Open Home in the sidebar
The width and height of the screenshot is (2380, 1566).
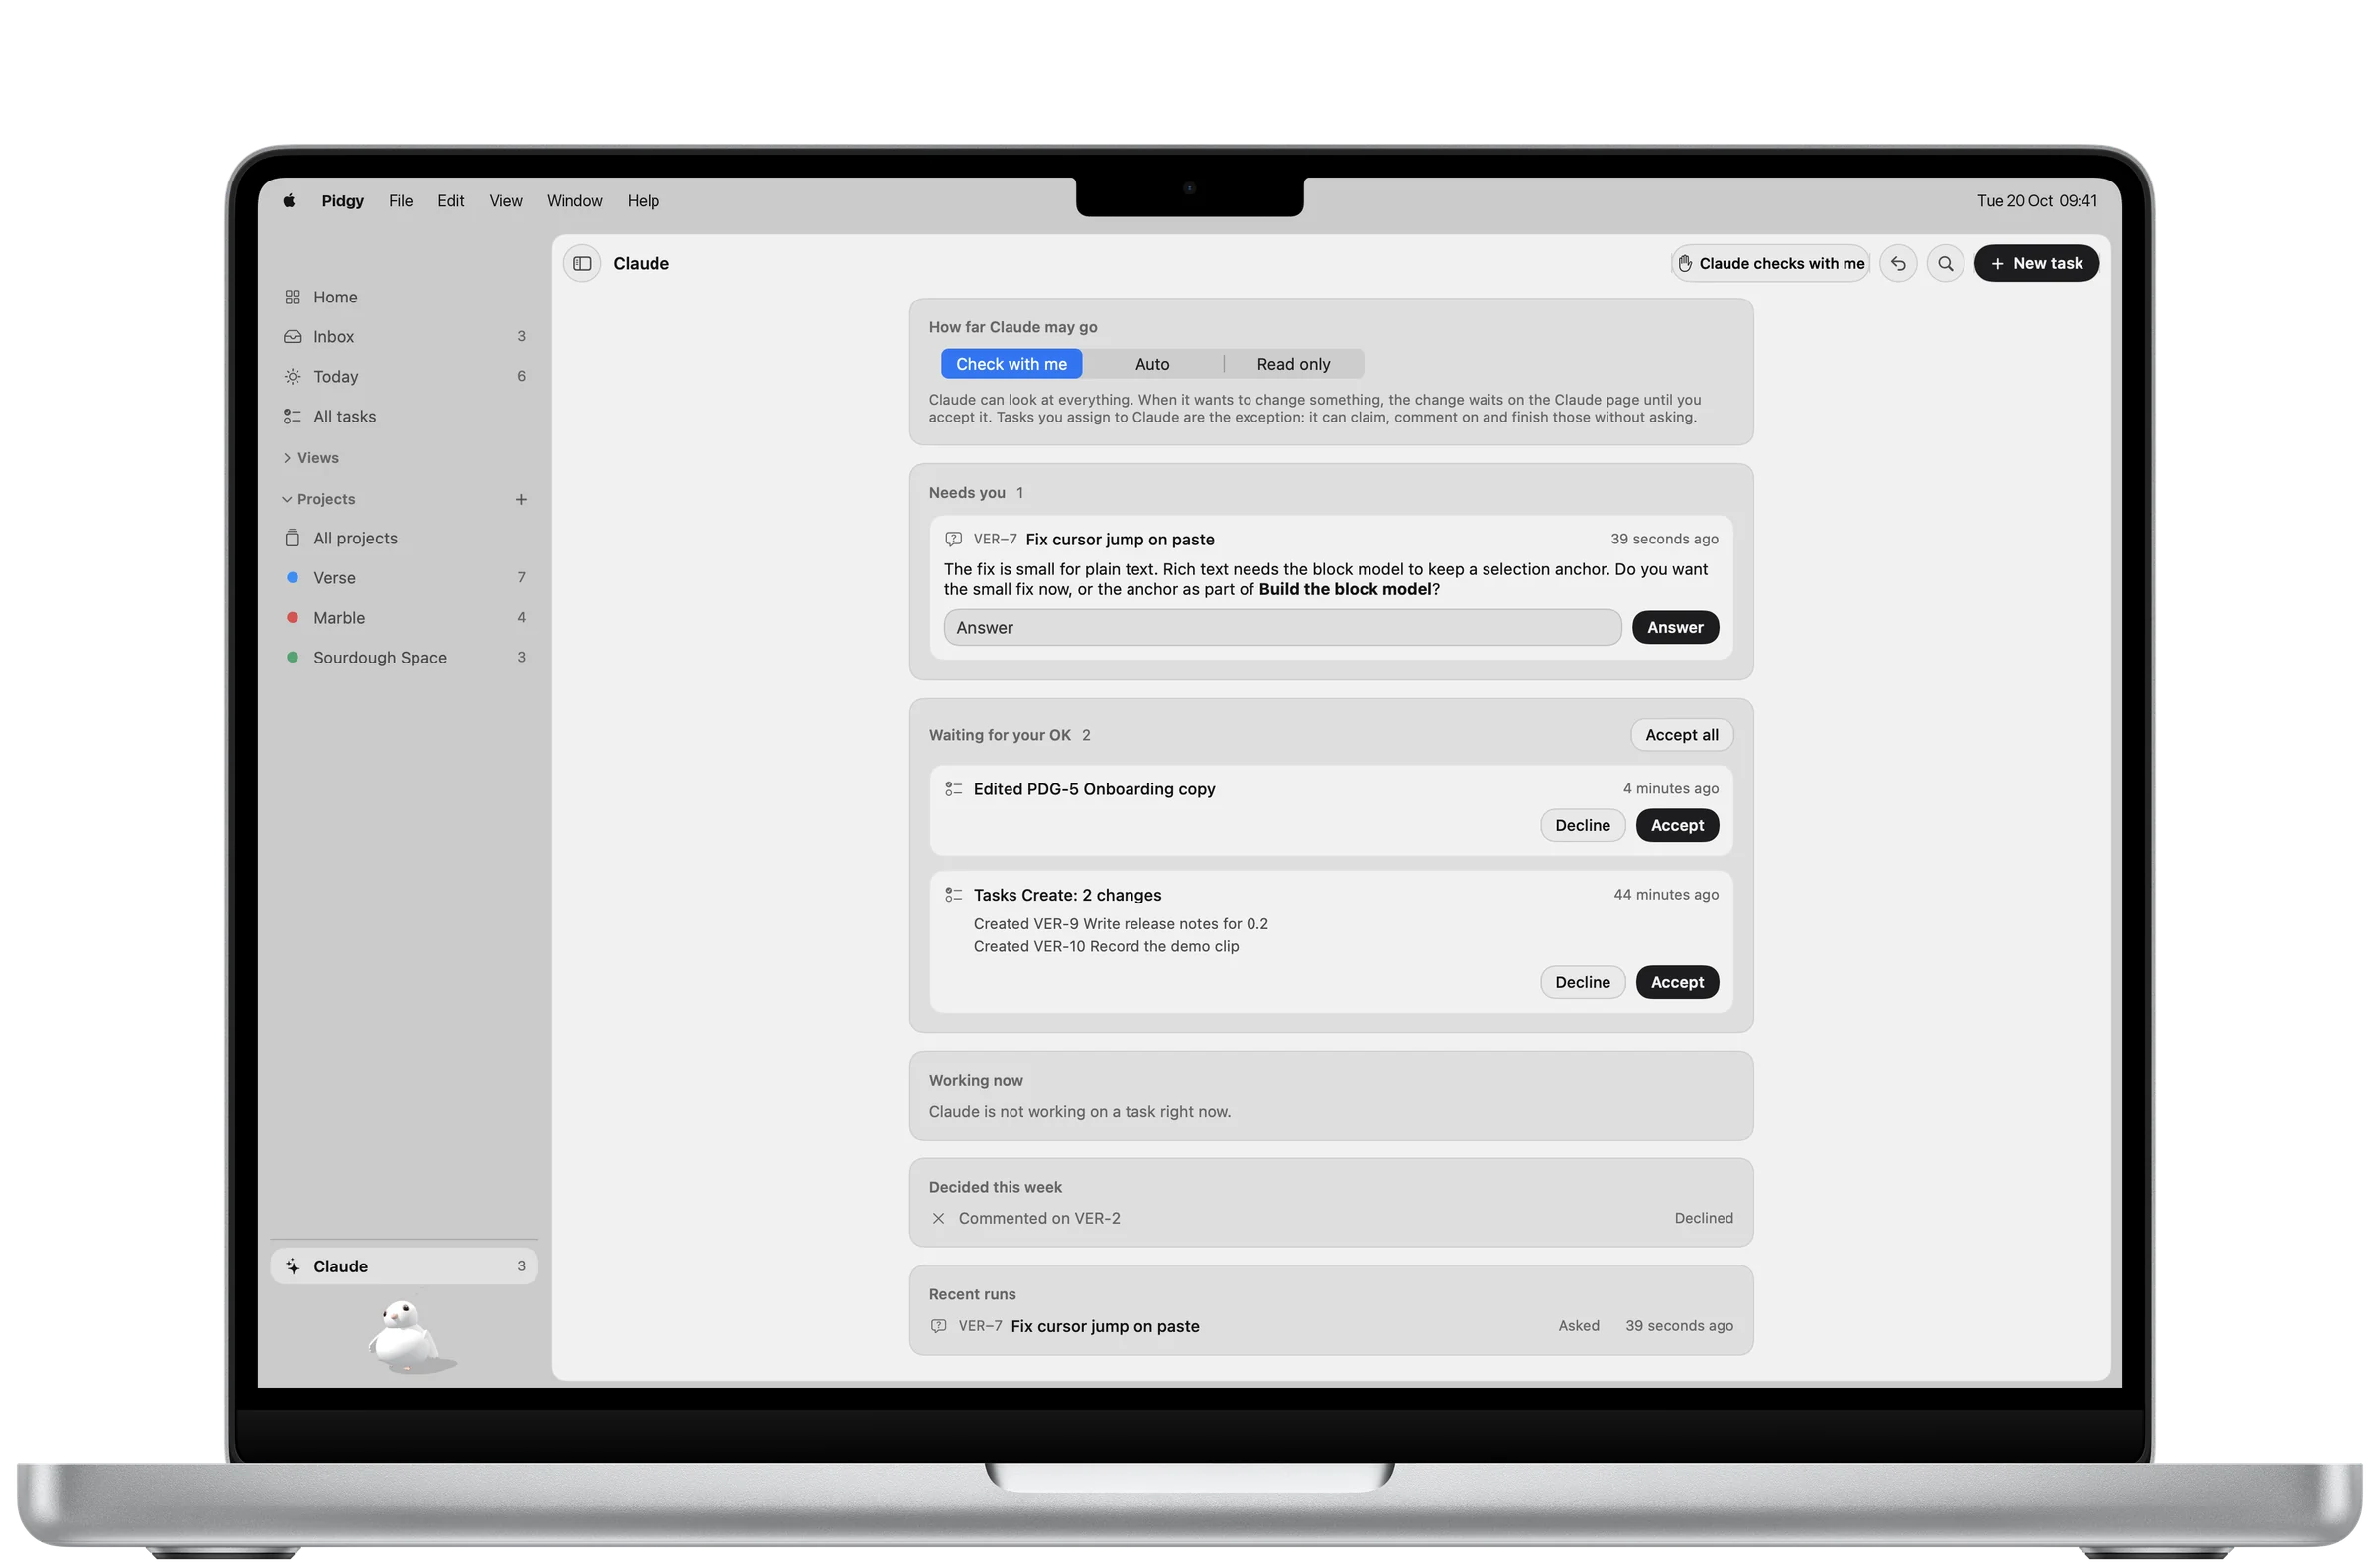coord(404,297)
